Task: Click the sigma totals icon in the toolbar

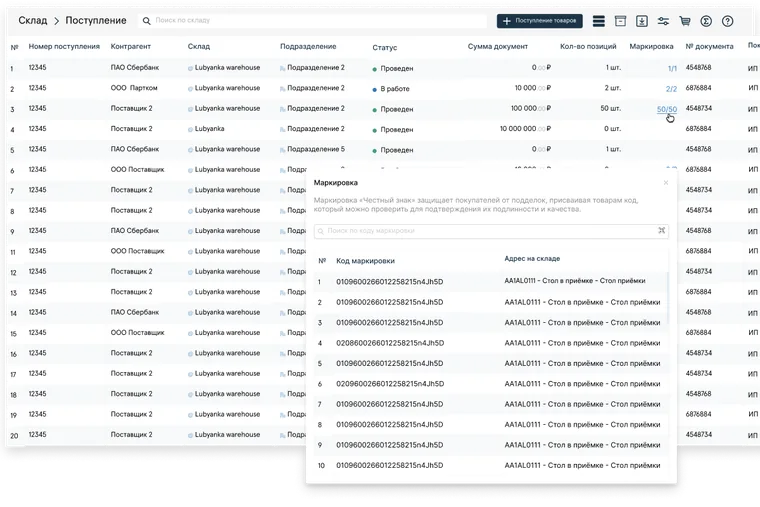Action: [706, 21]
